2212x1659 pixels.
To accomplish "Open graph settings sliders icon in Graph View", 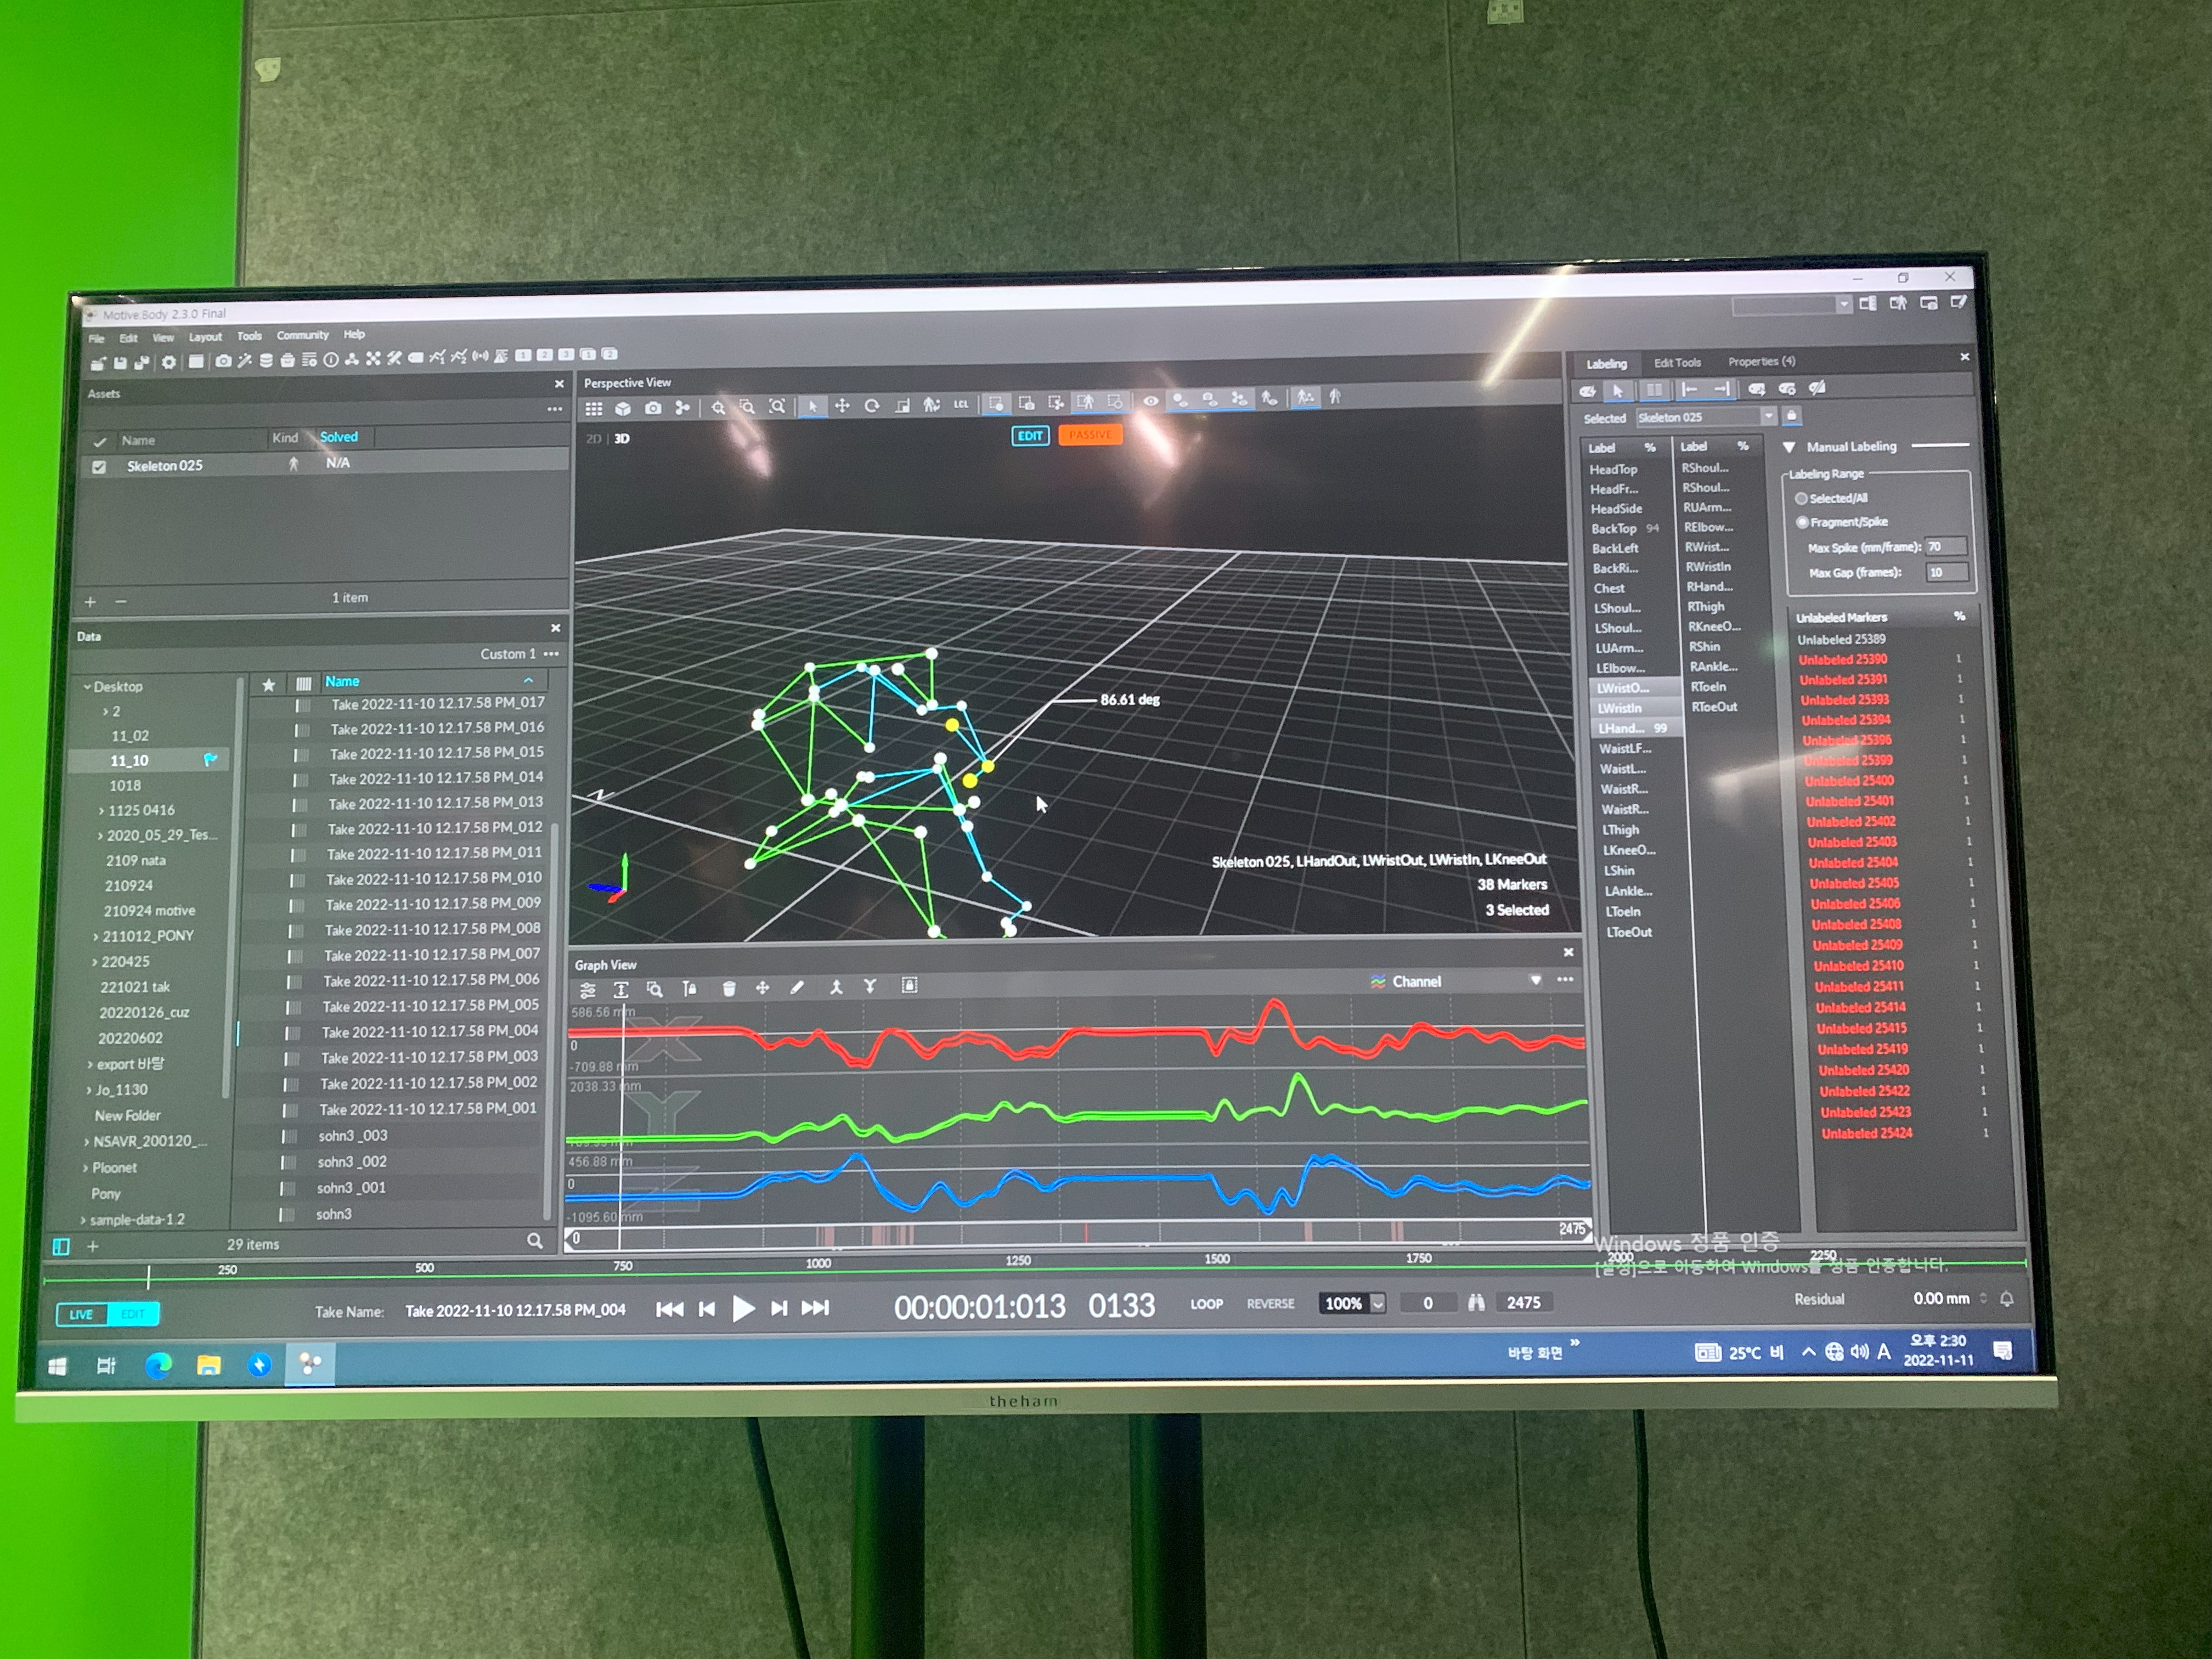I will point(588,990).
